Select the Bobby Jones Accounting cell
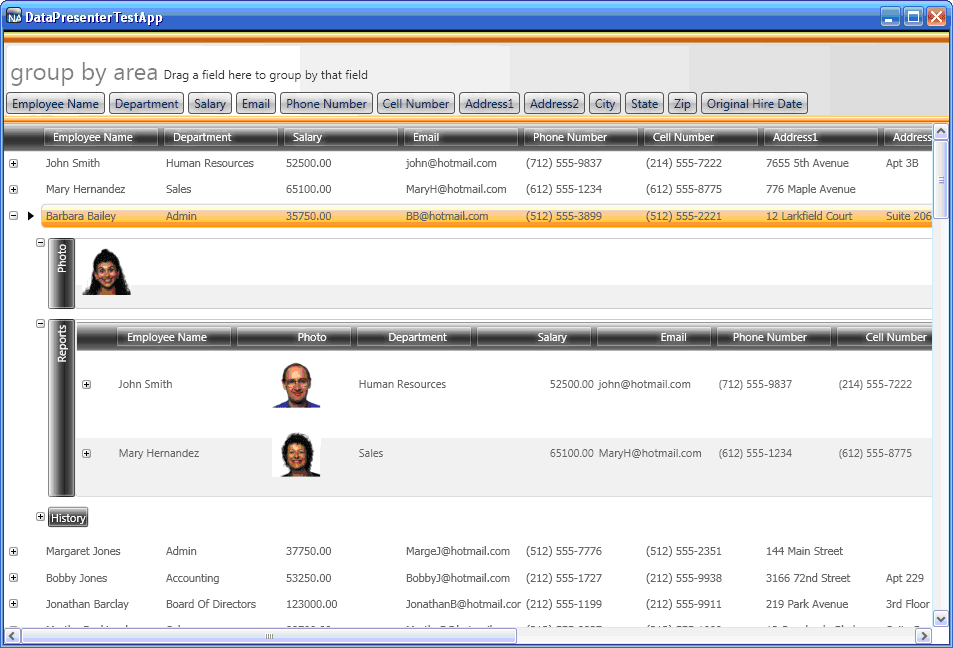953x648 pixels. [x=192, y=578]
